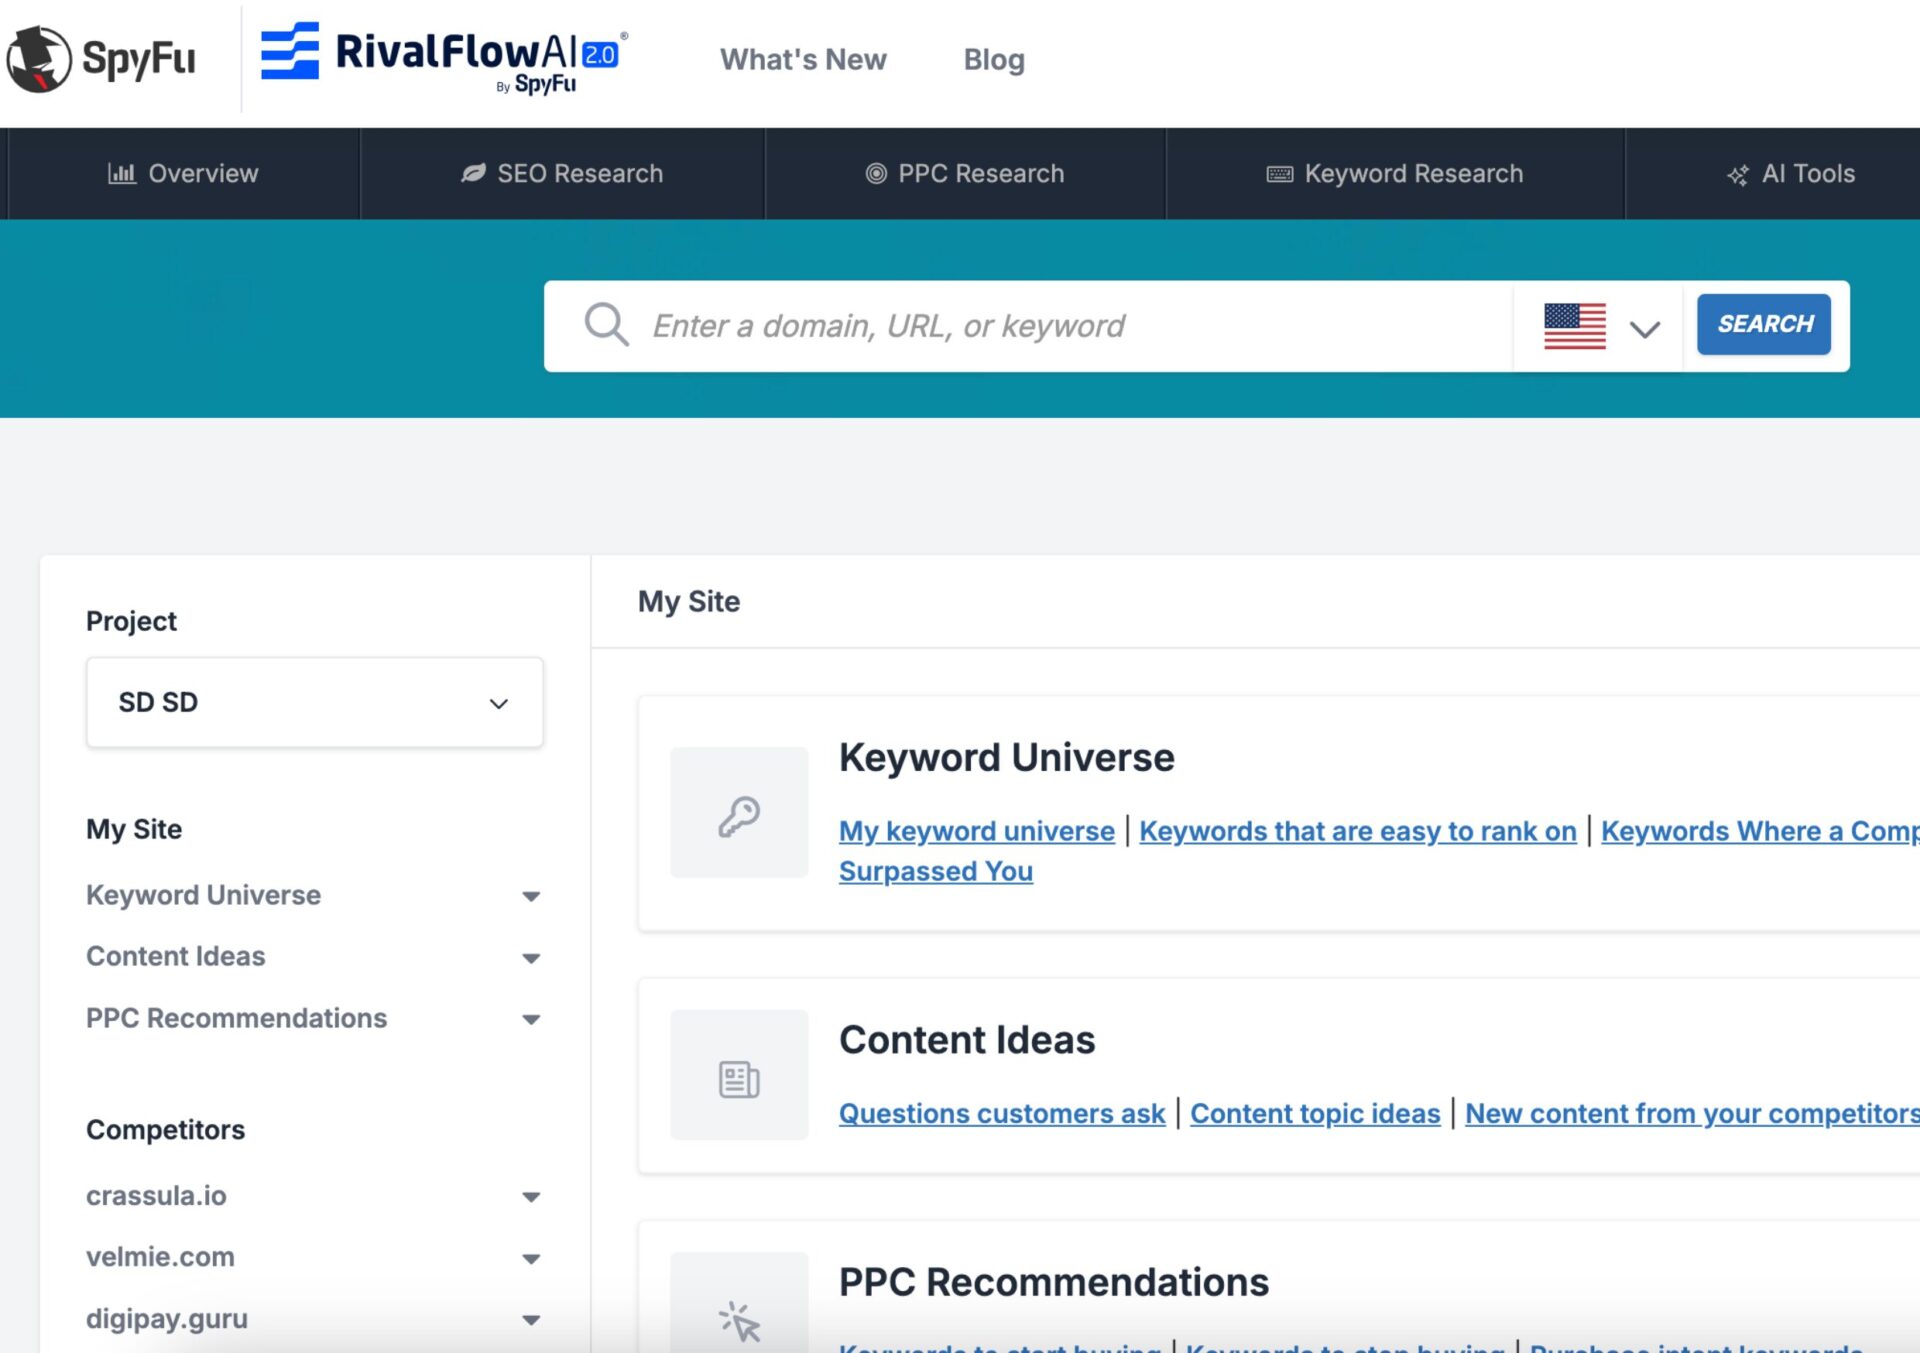Expand Content Ideas in the sidebar
The image size is (1920, 1353).
(531, 958)
